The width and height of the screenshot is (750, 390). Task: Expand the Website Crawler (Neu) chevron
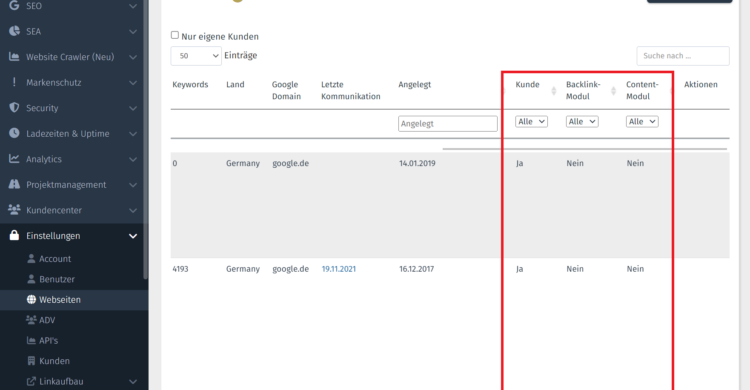[133, 57]
